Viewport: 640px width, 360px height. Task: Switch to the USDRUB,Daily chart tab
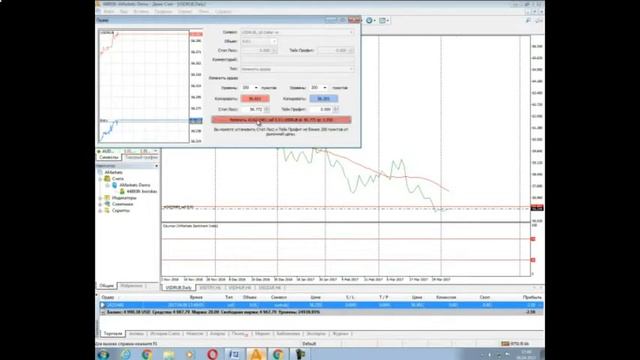(179, 288)
